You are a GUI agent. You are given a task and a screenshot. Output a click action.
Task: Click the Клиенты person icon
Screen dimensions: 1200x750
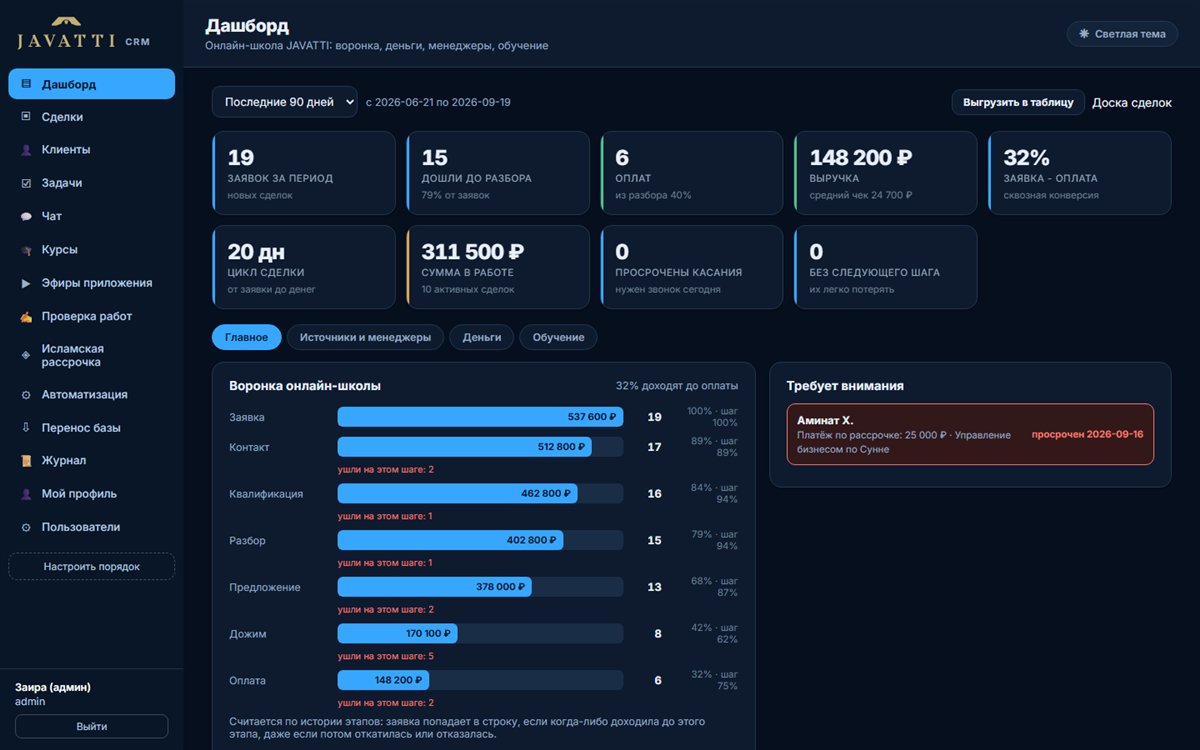pos(26,150)
